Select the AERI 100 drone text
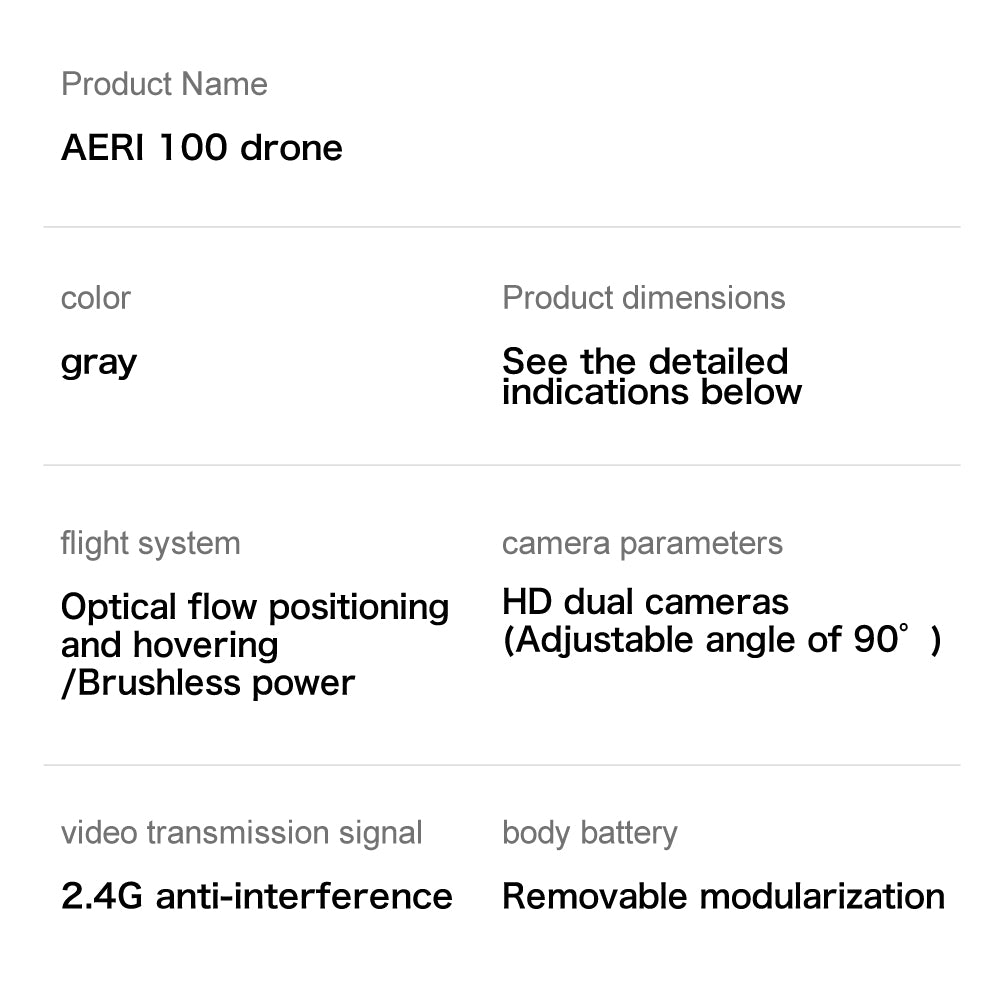 202,147
